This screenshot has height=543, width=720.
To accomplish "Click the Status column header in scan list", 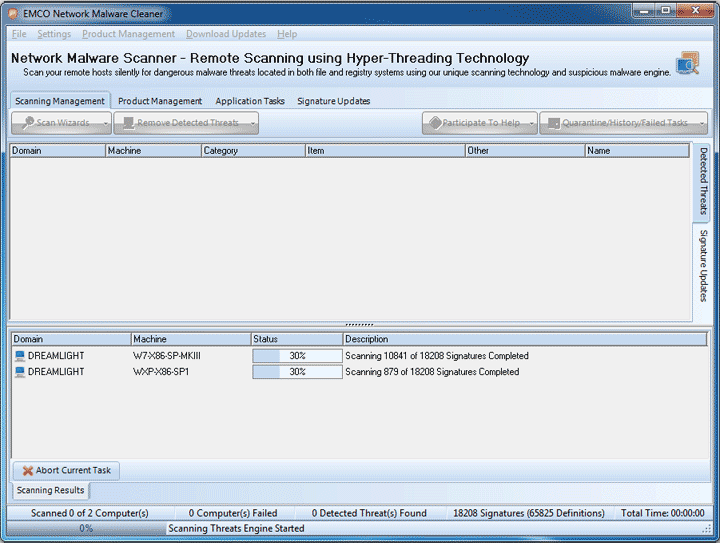I will tap(297, 339).
